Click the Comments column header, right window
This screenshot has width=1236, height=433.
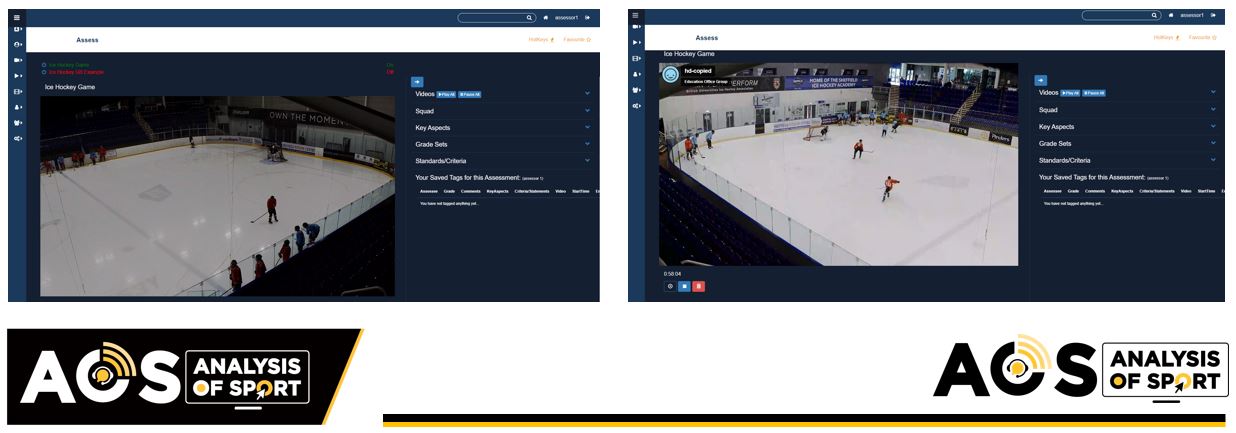click(x=1095, y=190)
